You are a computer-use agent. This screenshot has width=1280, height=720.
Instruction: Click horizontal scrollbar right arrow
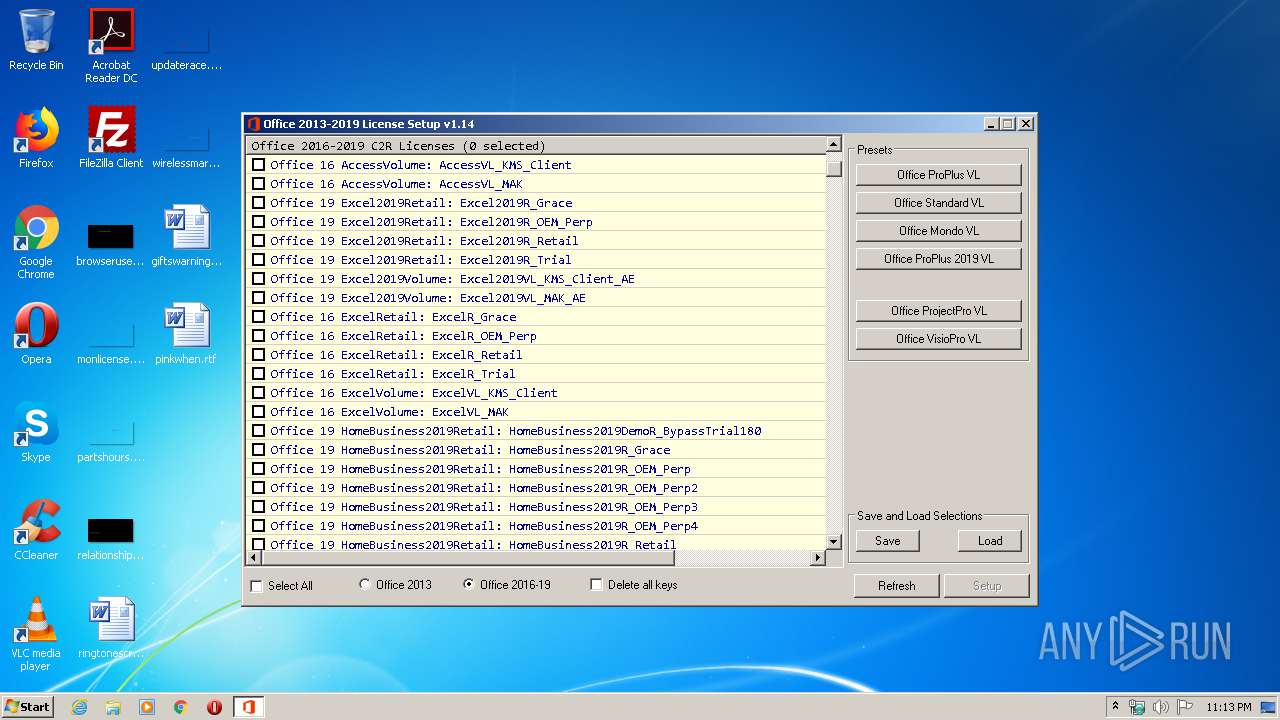[x=818, y=558]
